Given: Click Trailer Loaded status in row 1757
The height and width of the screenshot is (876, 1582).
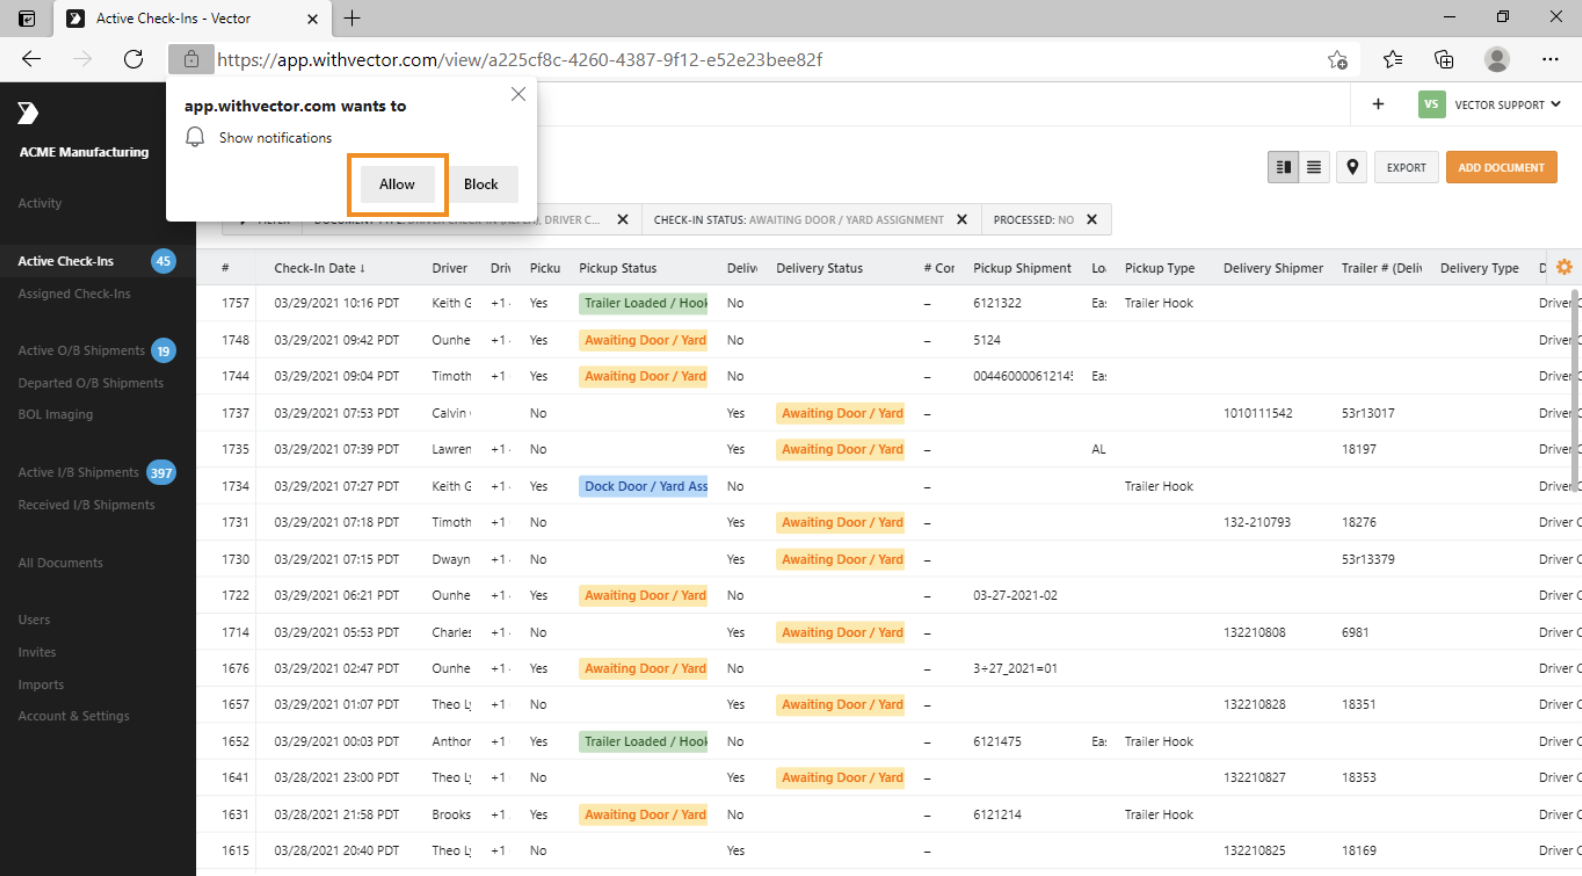Looking at the screenshot, I should pyautogui.click(x=643, y=303).
